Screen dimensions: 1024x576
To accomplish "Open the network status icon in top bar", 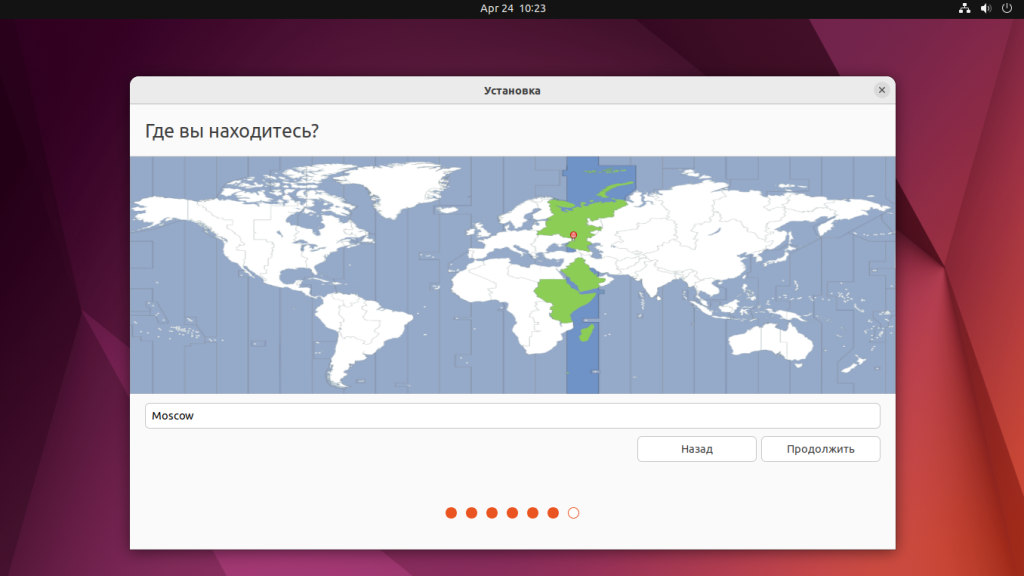I will [x=965, y=8].
